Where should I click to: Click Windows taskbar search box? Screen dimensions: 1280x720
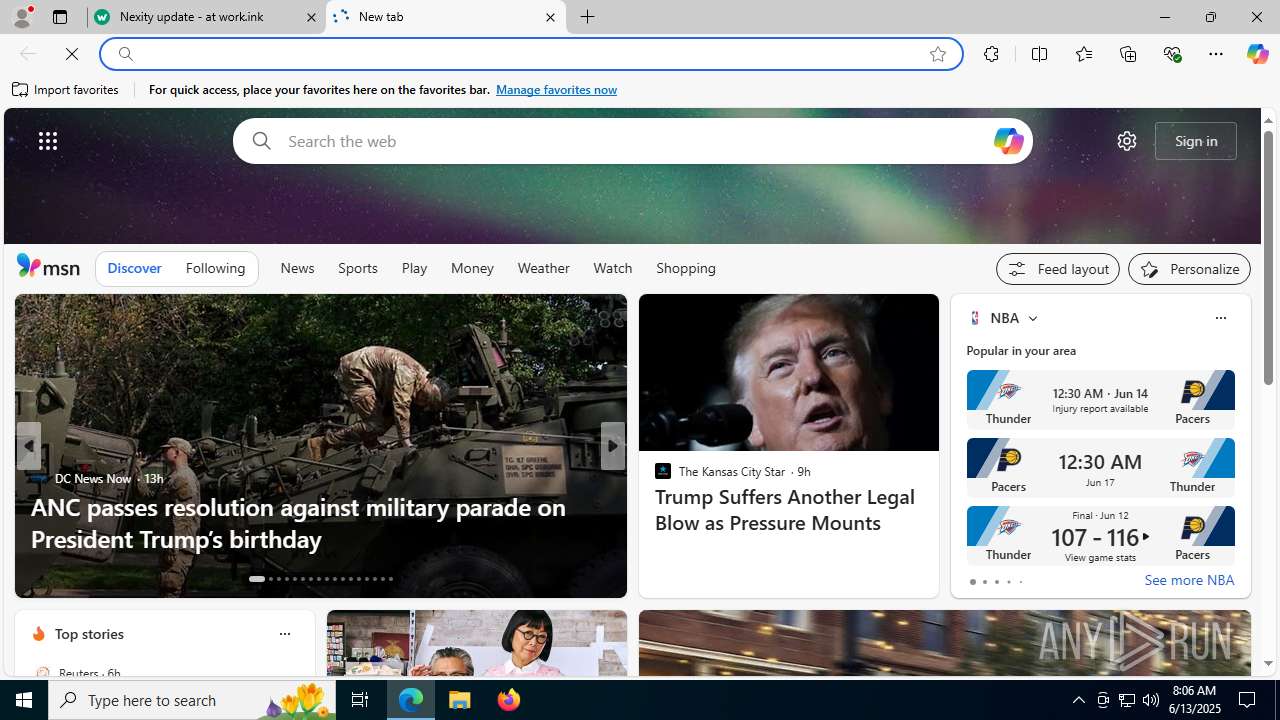[x=190, y=700]
